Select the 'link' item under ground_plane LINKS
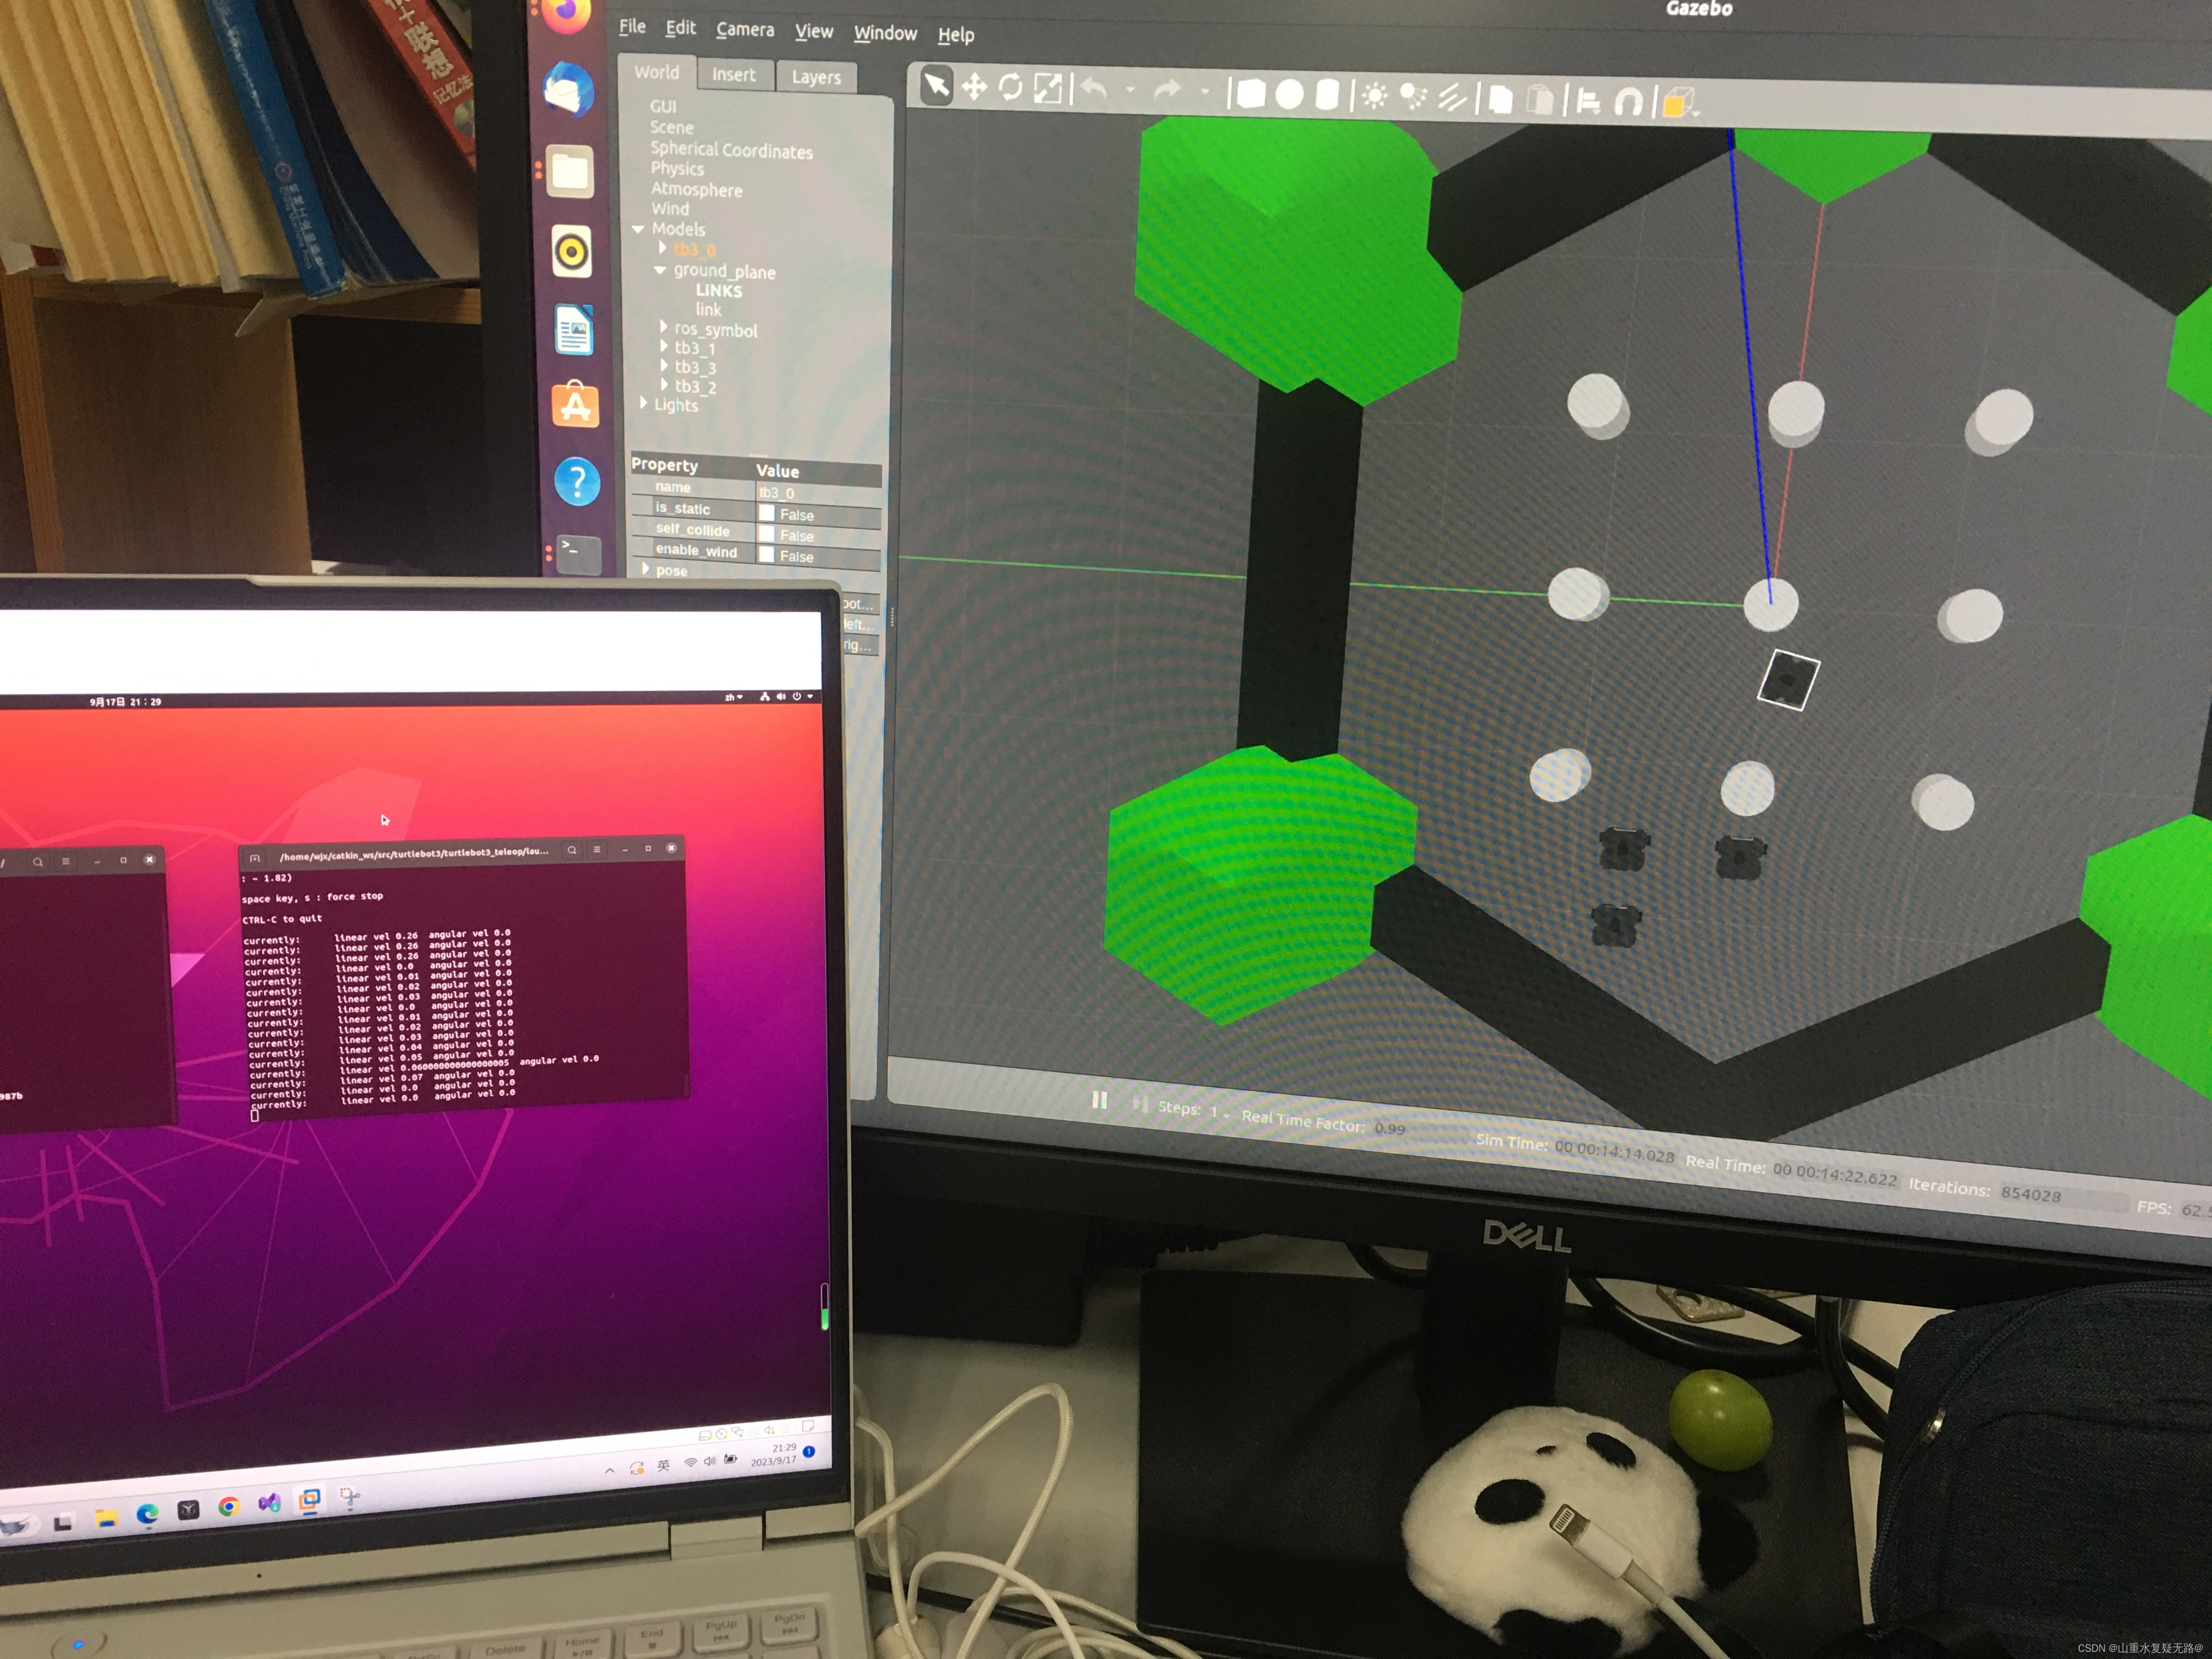Screen dimensions: 2212x1659 point(708,310)
